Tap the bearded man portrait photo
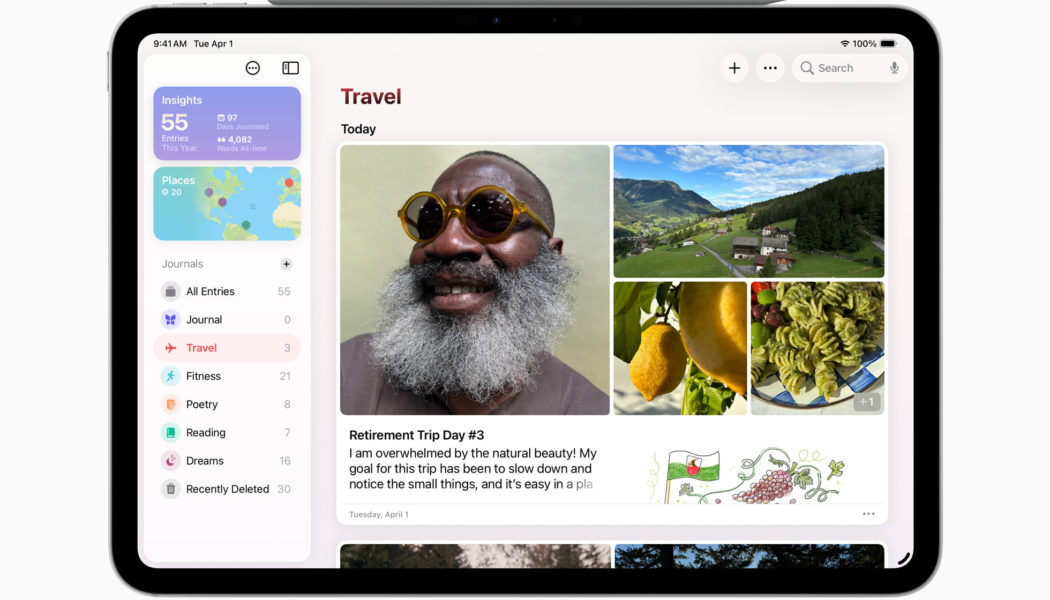 tap(475, 280)
